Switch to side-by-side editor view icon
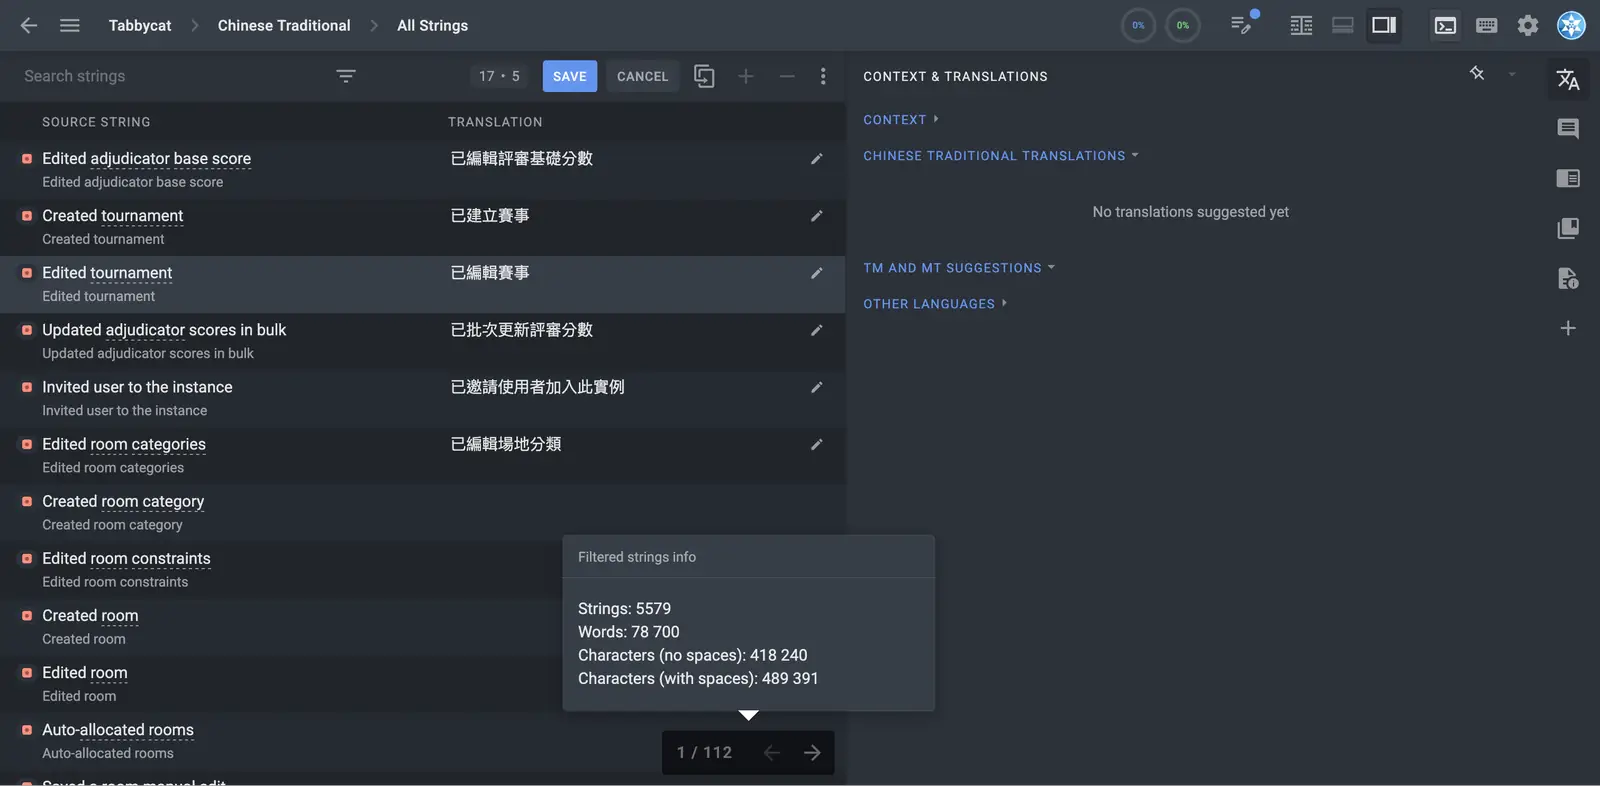The width and height of the screenshot is (1600, 786). coord(1301,25)
